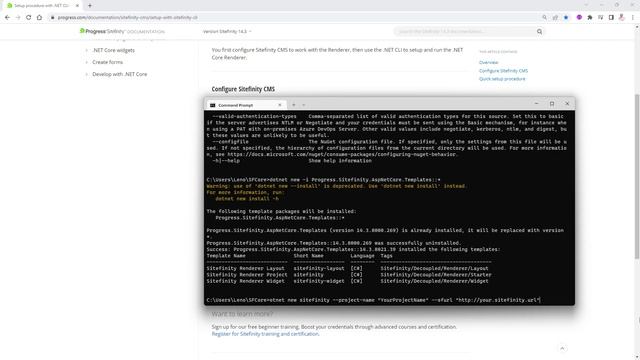This screenshot has width=640, height=360.
Task: Select the Setup procedure browser tab
Action: click(x=42, y=6)
